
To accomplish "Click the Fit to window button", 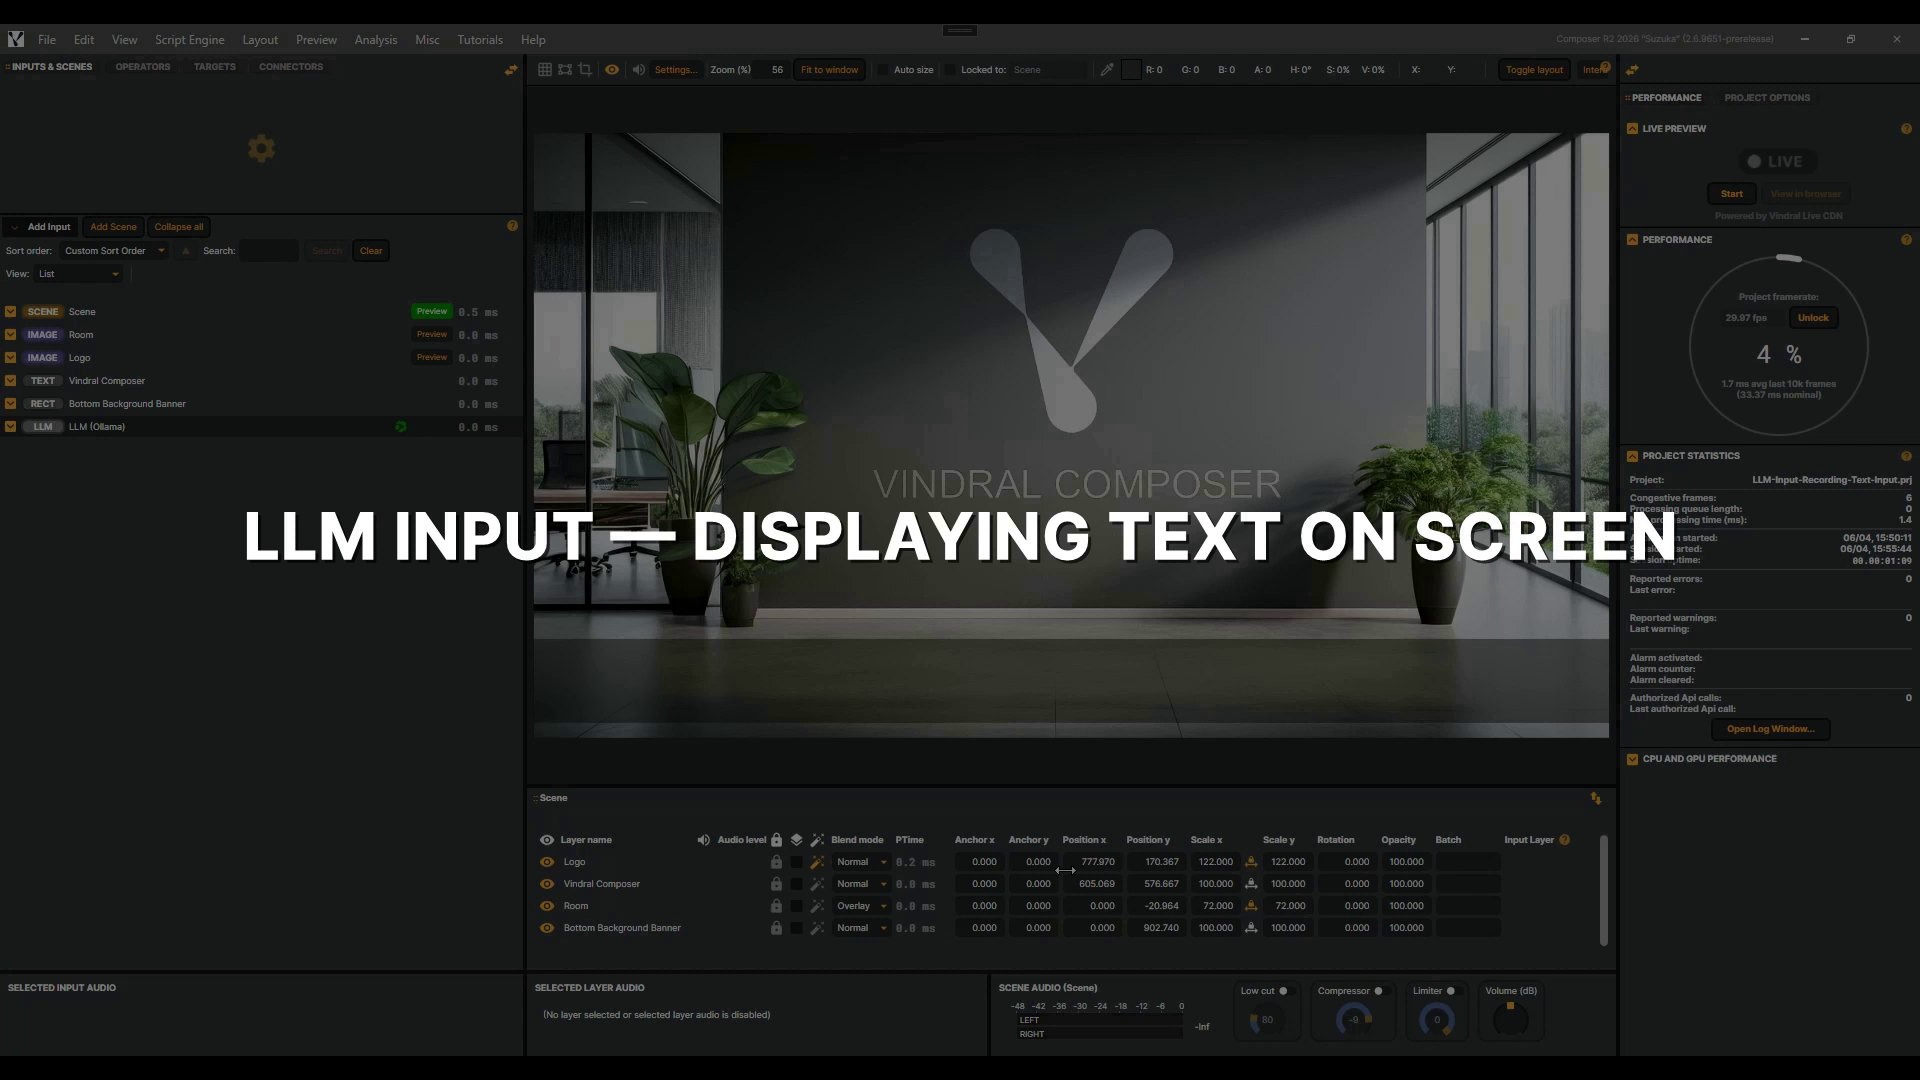I will point(829,70).
